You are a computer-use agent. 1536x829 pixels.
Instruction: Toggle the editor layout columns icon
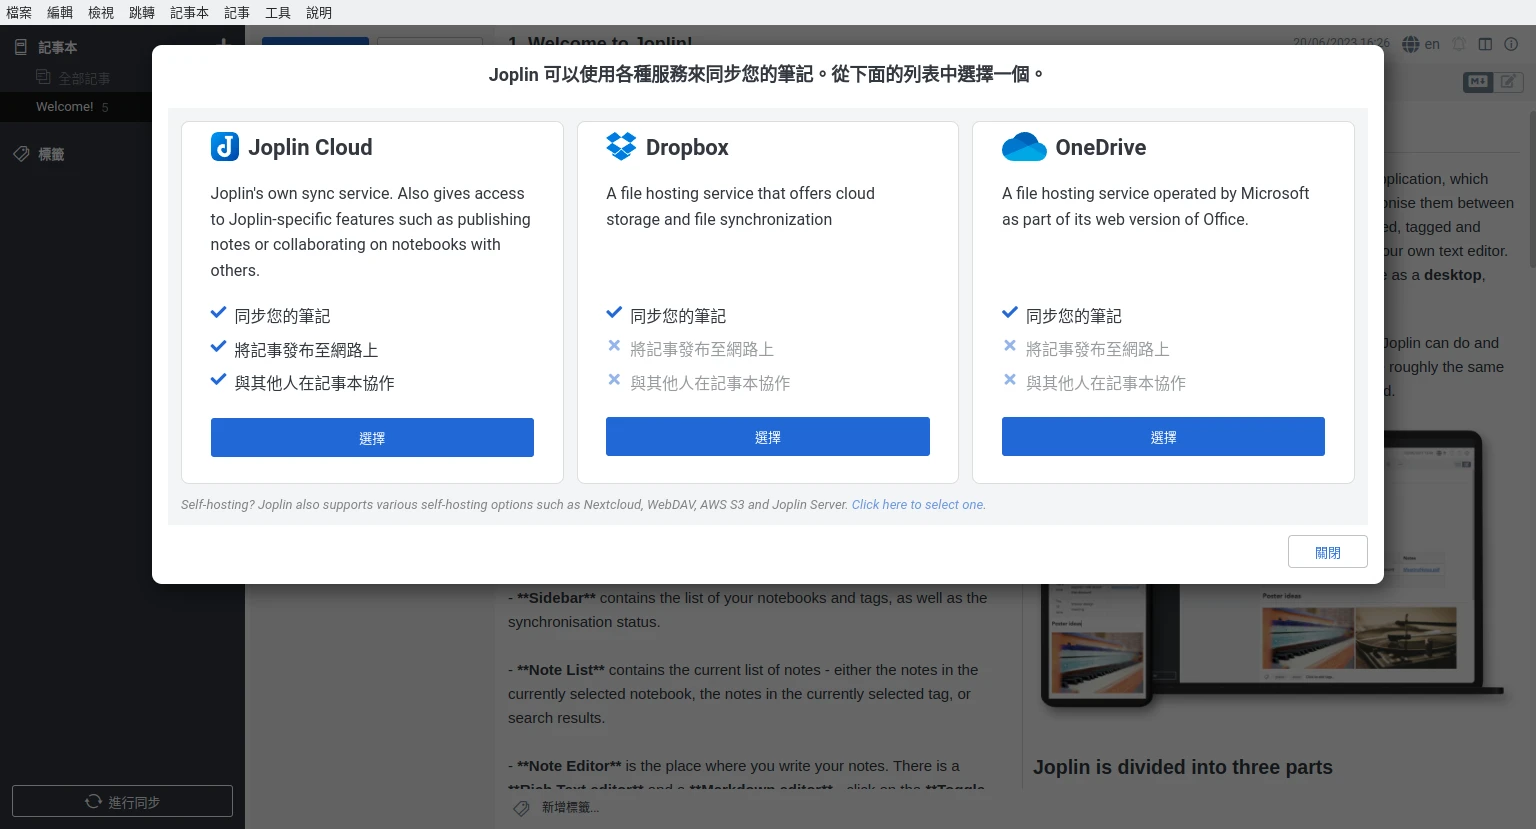click(x=1485, y=44)
